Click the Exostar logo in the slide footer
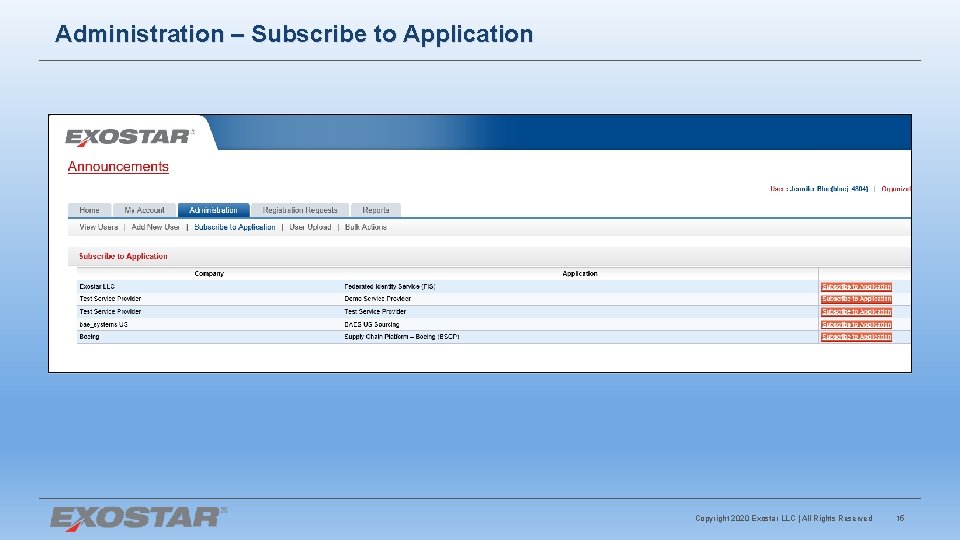Screen dimensions: 960x540 coord(138,519)
